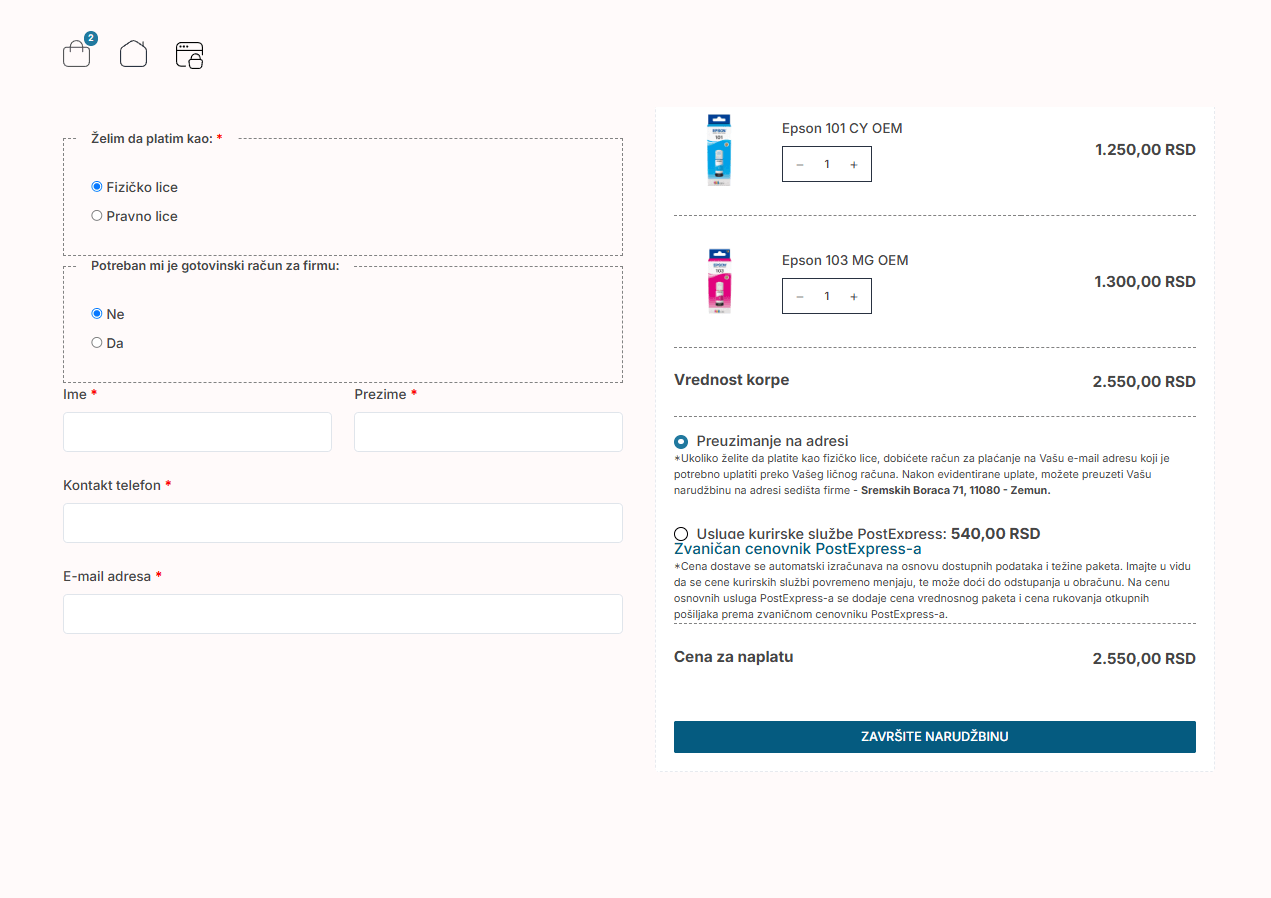Click the secure checkout lock icon
Image resolution: width=1271 pixels, height=898 pixels.
pyautogui.click(x=189, y=55)
